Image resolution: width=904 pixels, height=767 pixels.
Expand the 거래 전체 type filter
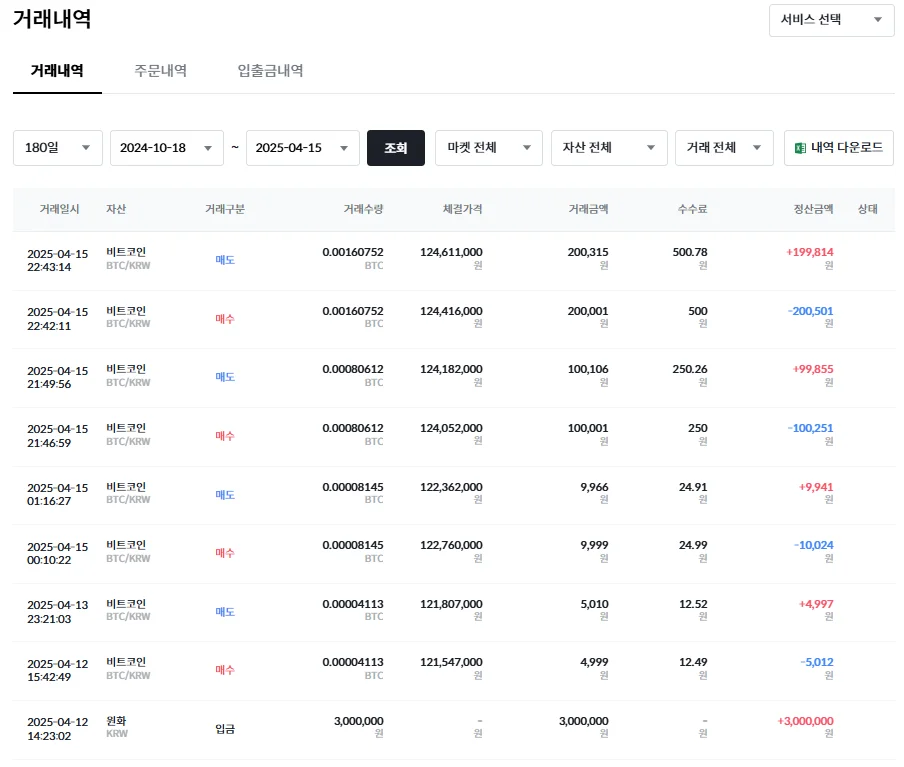point(724,148)
